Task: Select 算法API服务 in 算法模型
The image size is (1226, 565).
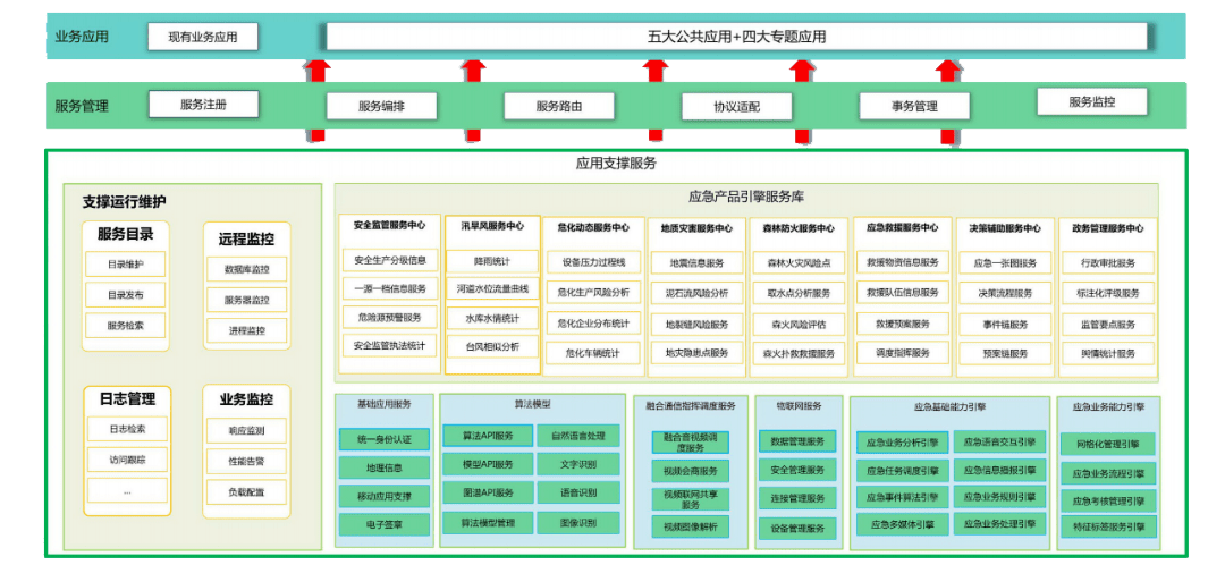Action: click(x=487, y=436)
